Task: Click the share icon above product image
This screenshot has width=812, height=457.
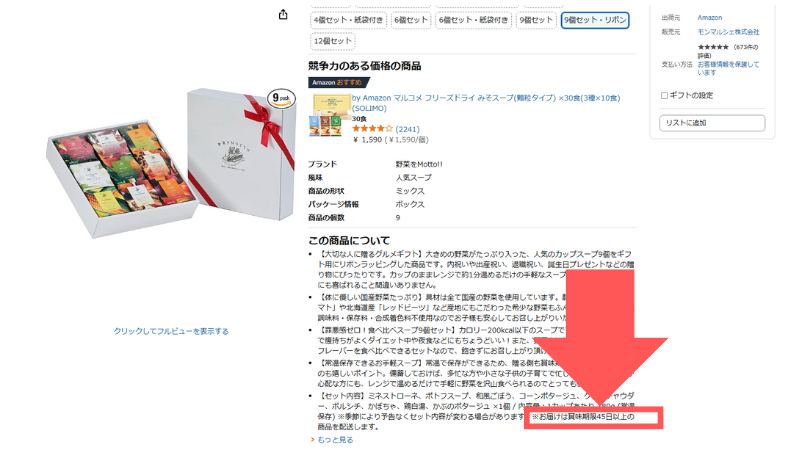Action: (x=283, y=15)
